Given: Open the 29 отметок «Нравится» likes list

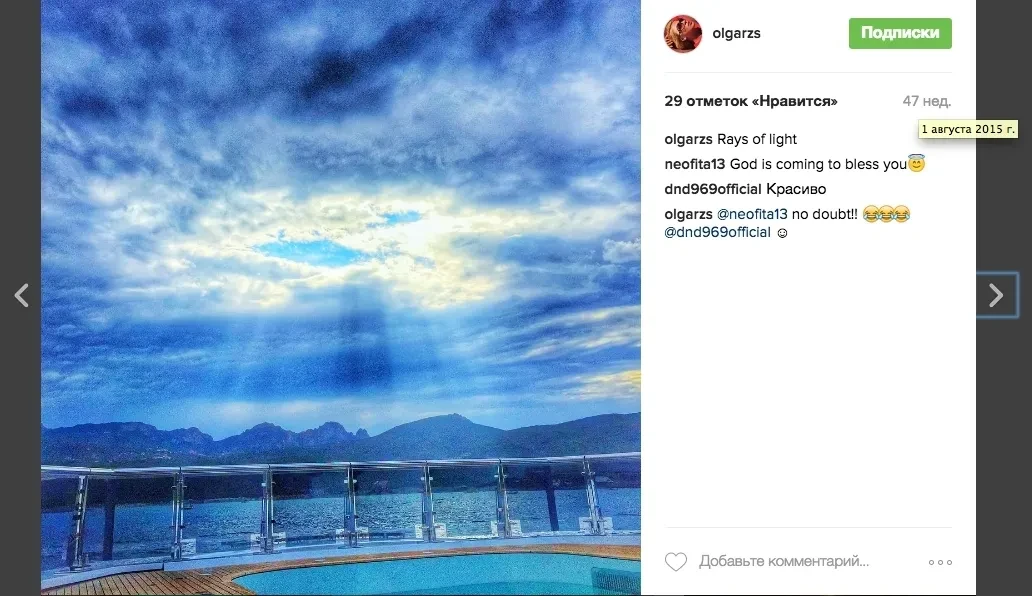Looking at the screenshot, I should [x=751, y=101].
